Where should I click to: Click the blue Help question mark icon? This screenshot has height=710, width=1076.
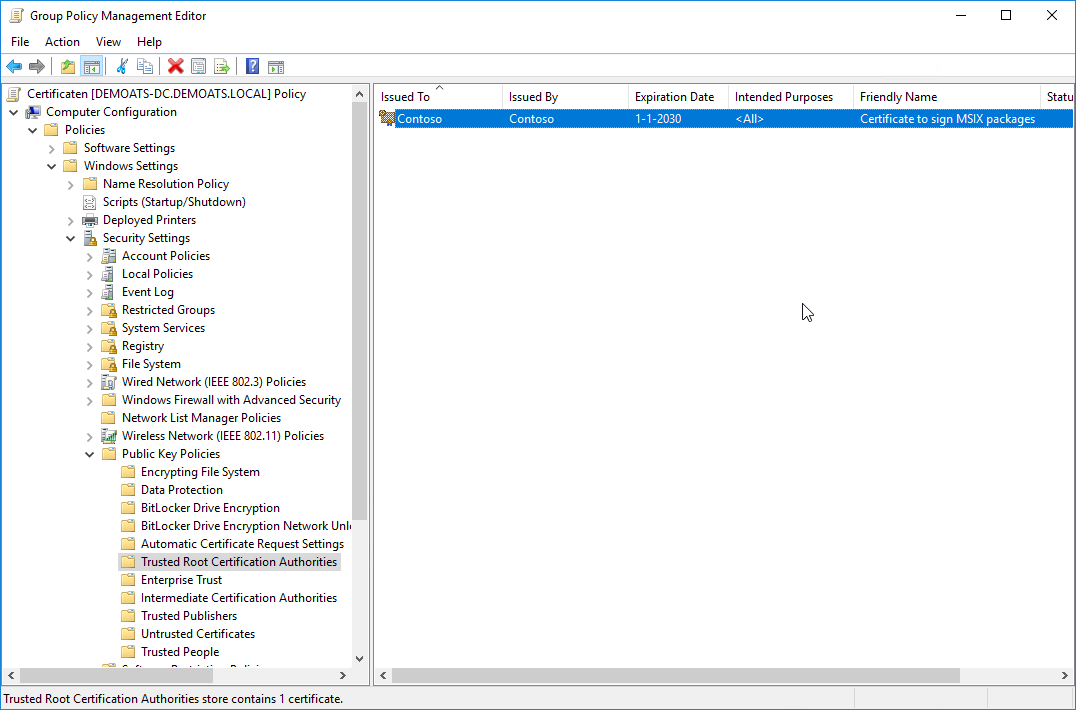click(x=253, y=67)
